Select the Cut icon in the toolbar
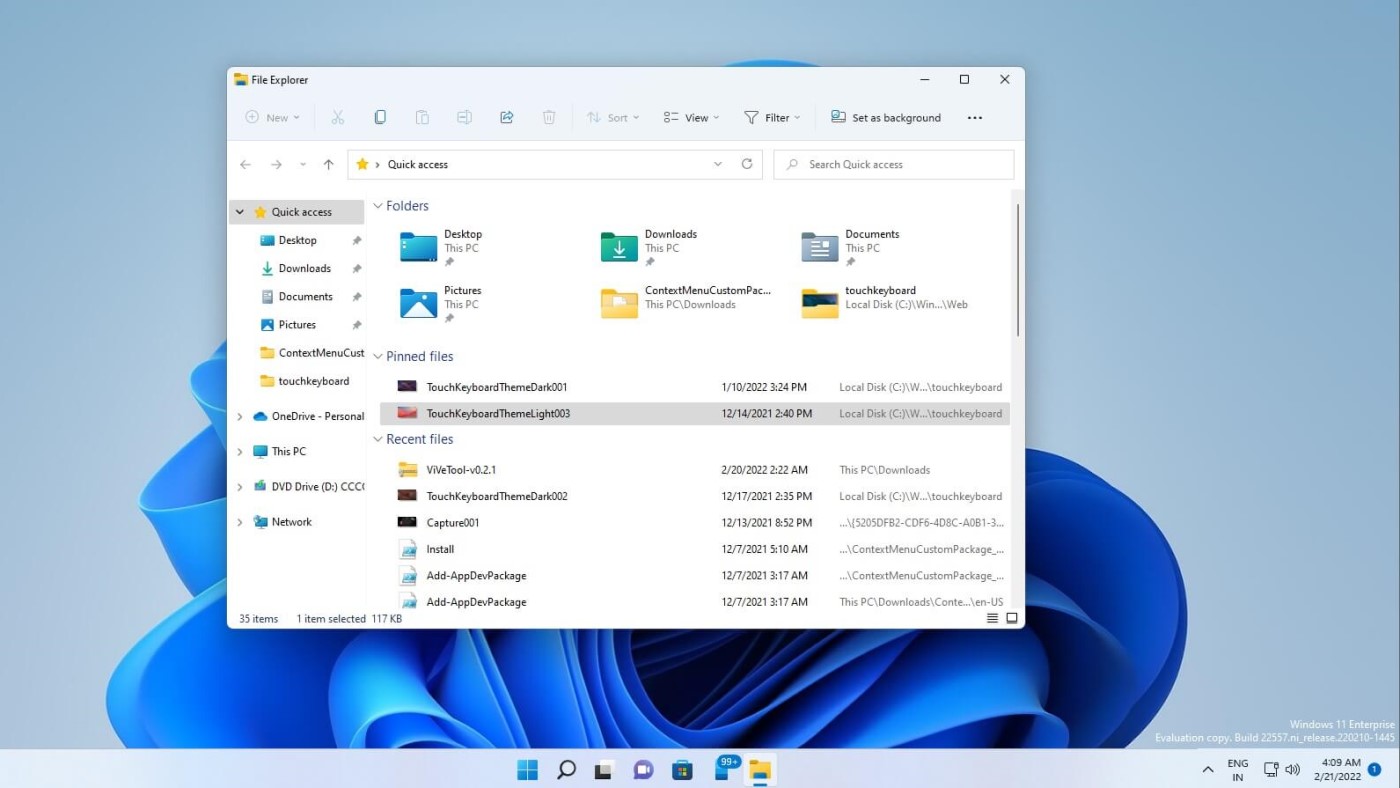1400x788 pixels. [338, 117]
